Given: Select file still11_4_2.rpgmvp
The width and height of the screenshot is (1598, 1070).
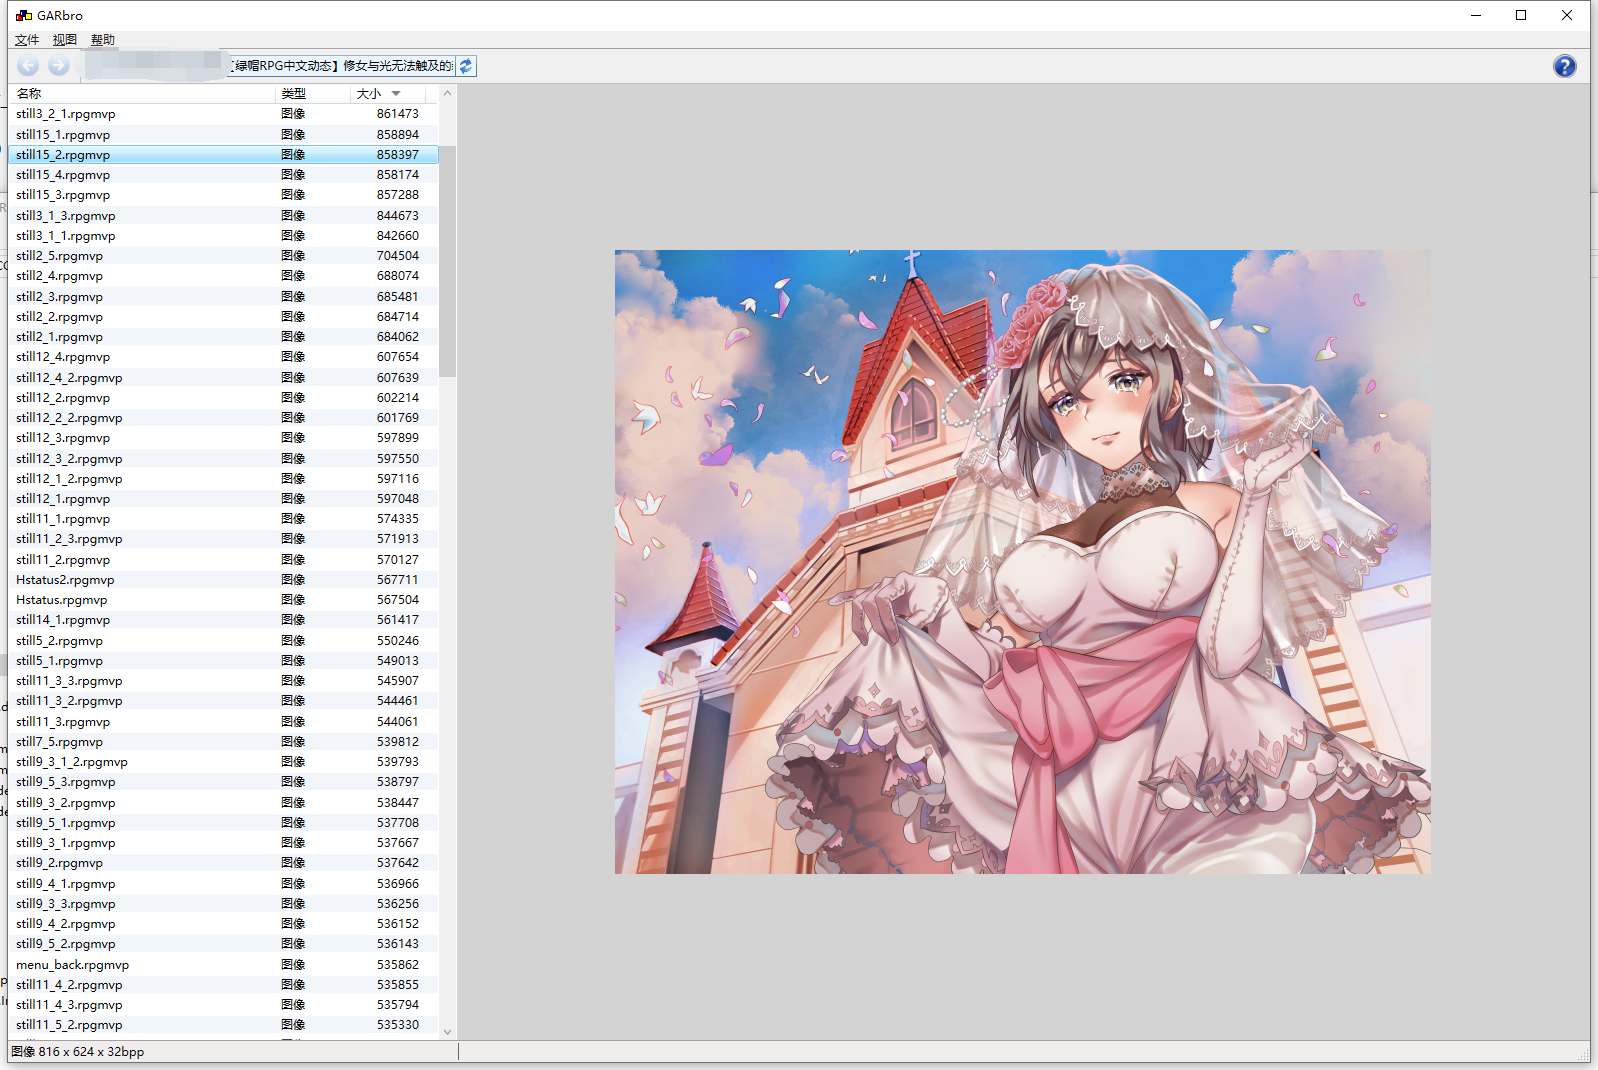Looking at the screenshot, I should (x=223, y=985).
